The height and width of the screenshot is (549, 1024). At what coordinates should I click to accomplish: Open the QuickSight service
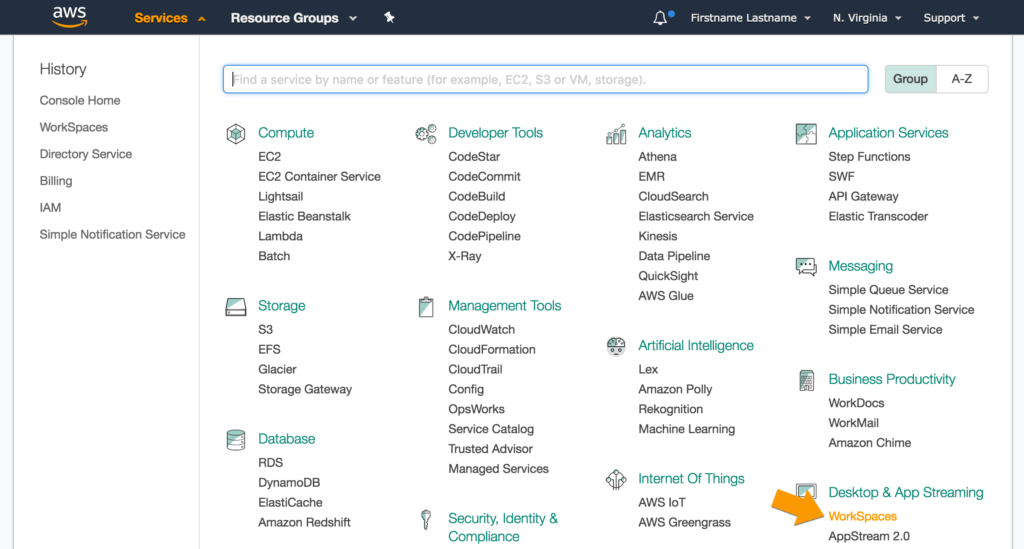(667, 276)
